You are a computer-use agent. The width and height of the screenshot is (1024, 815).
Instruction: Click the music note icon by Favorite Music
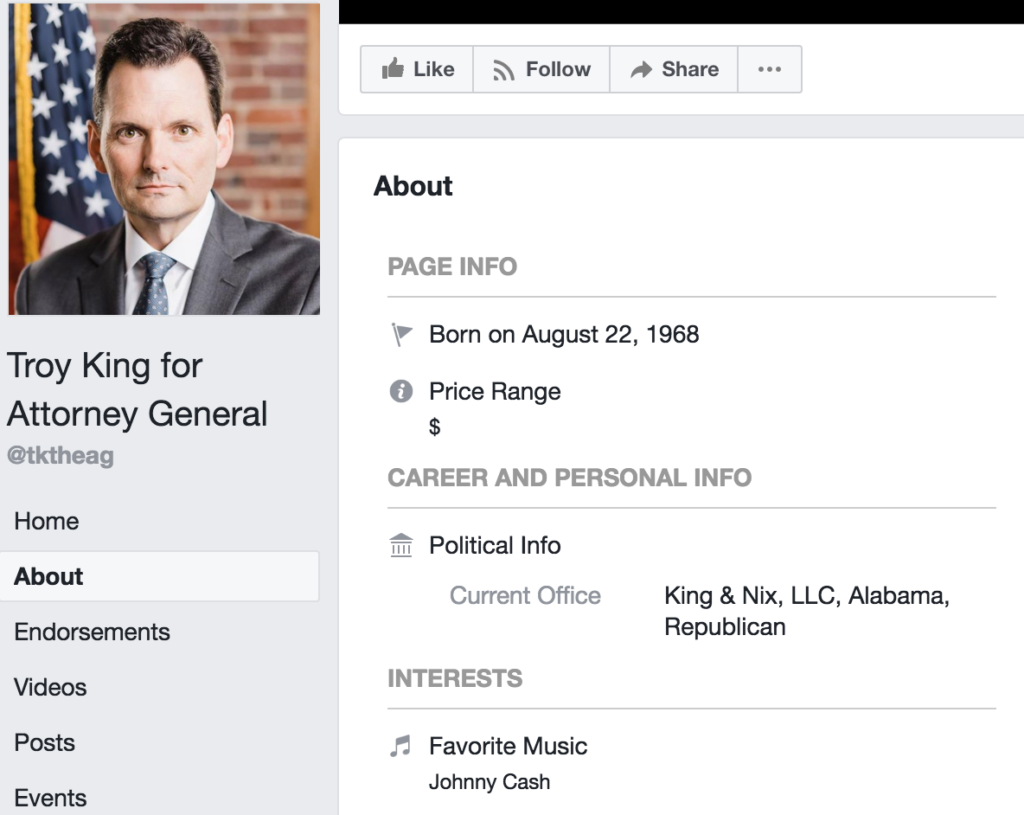coord(401,746)
